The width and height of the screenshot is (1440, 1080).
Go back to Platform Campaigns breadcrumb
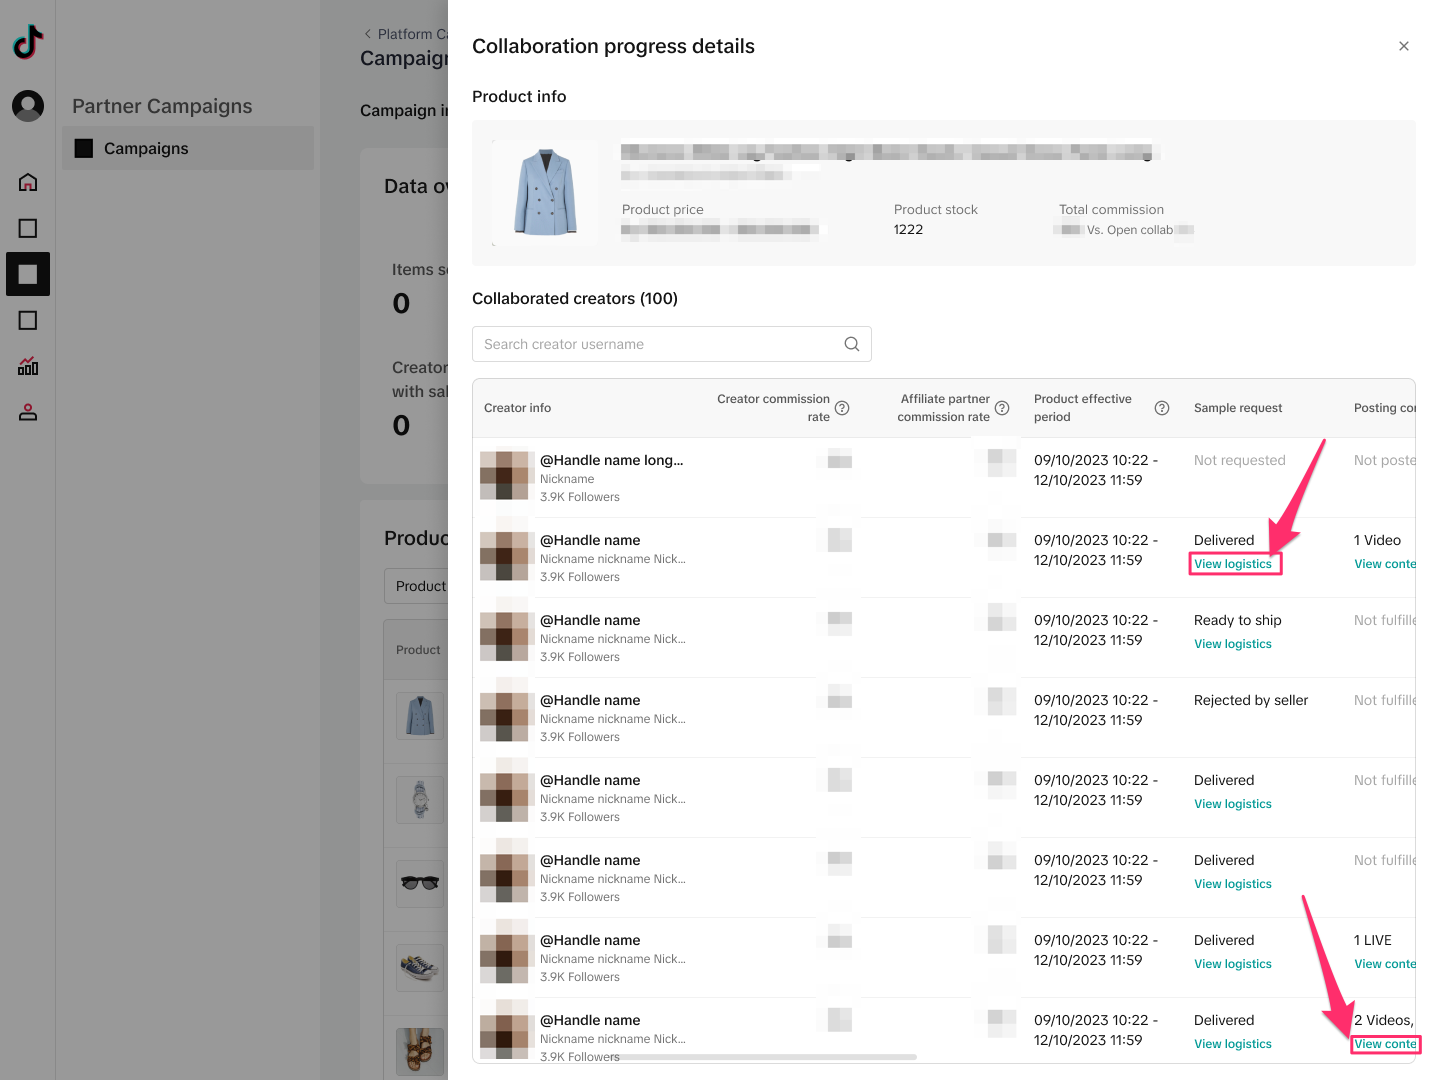[405, 34]
